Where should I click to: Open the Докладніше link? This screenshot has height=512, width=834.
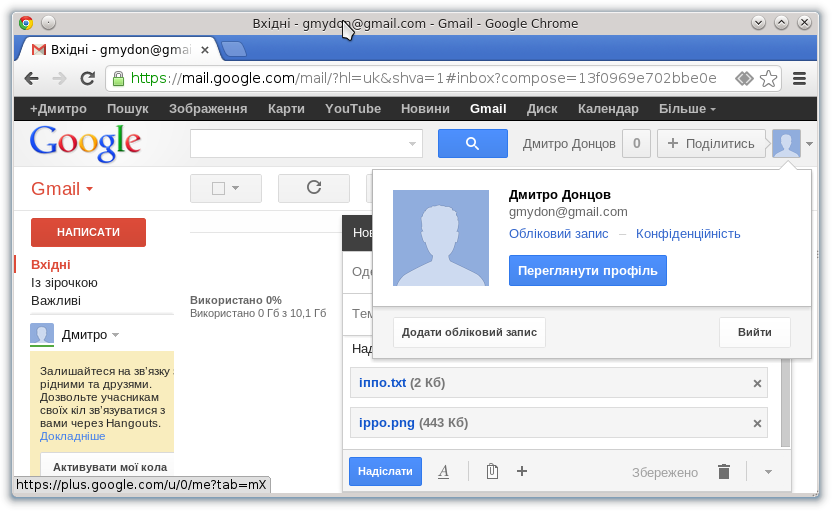[x=72, y=437]
